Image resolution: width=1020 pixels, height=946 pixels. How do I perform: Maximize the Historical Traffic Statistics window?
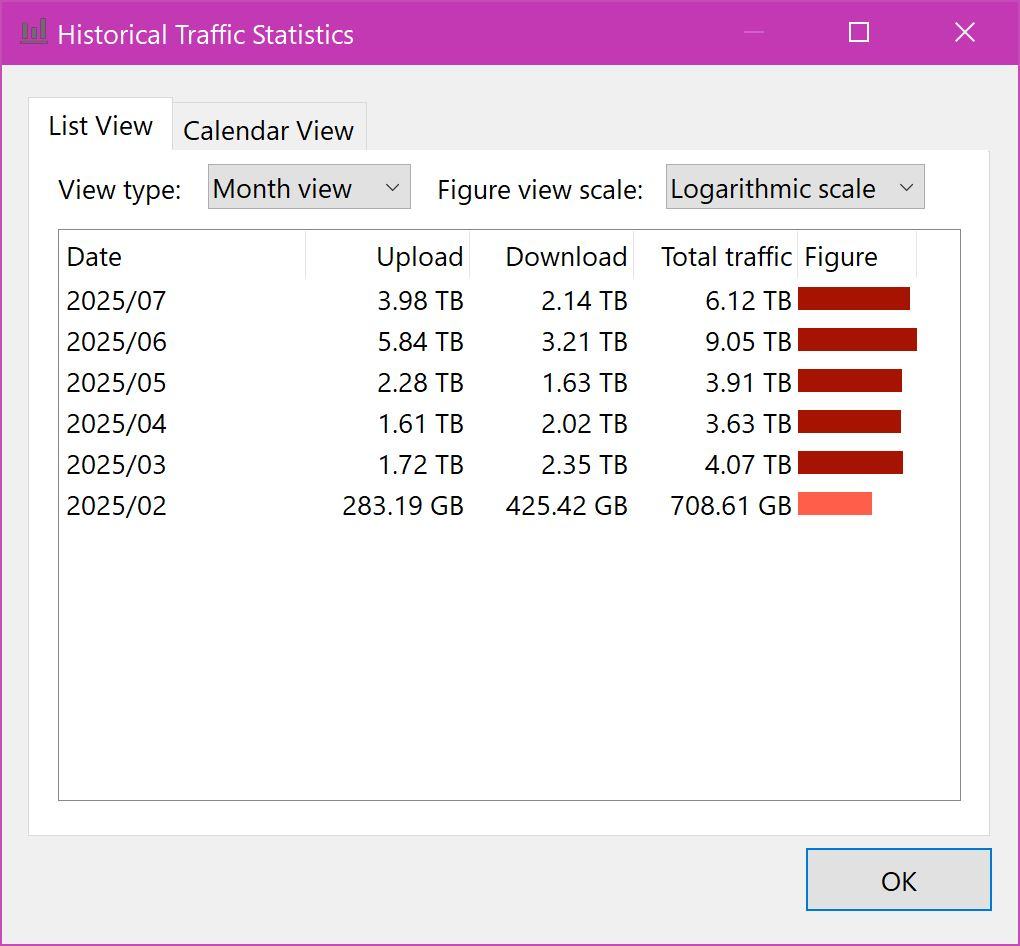tap(858, 32)
